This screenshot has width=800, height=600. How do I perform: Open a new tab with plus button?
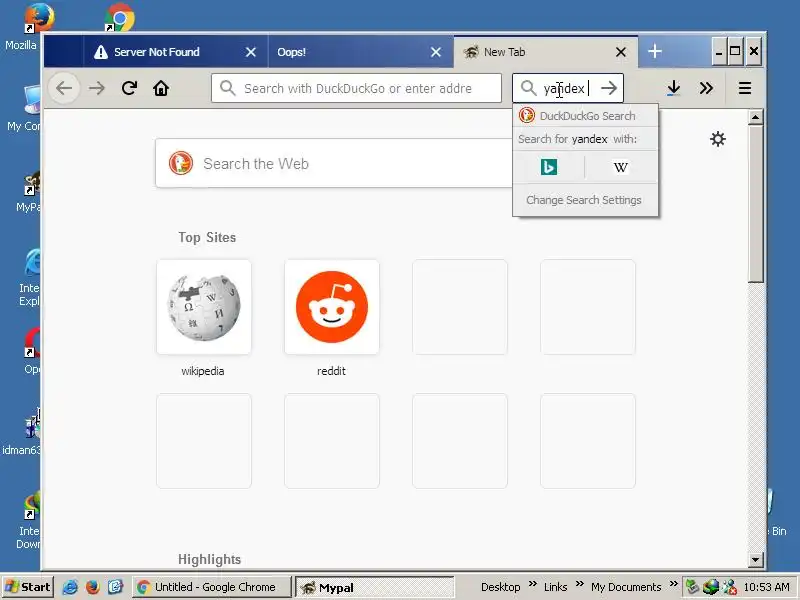pyautogui.click(x=655, y=52)
